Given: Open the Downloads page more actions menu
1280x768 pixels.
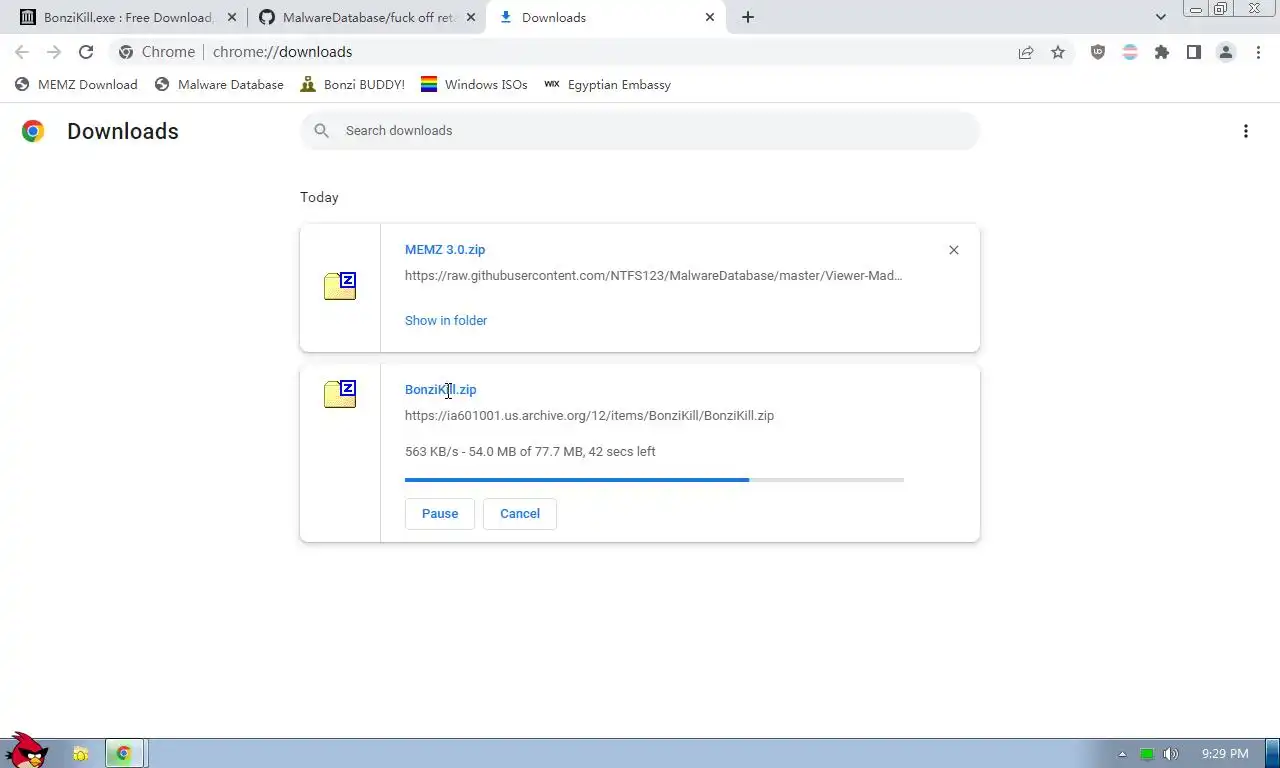Looking at the screenshot, I should 1246,131.
